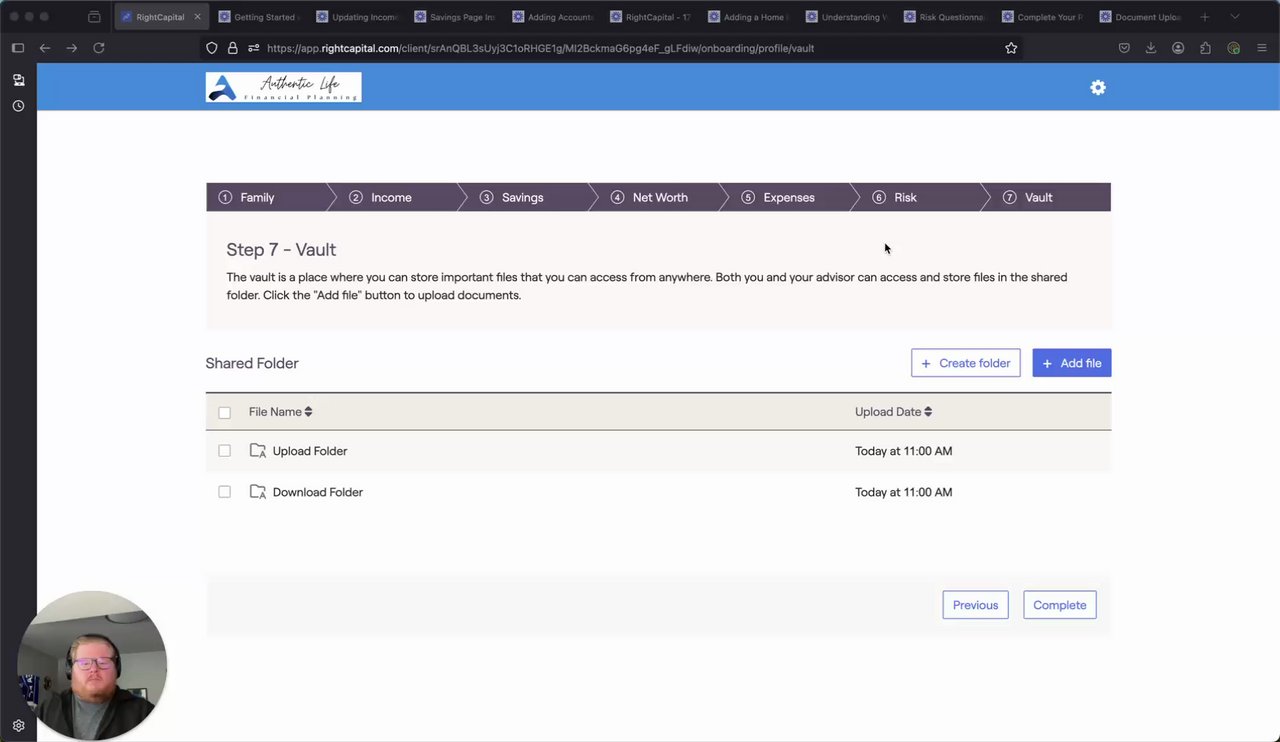The width and height of the screenshot is (1280, 742).
Task: Click the browser address bar URL
Action: tap(540, 48)
